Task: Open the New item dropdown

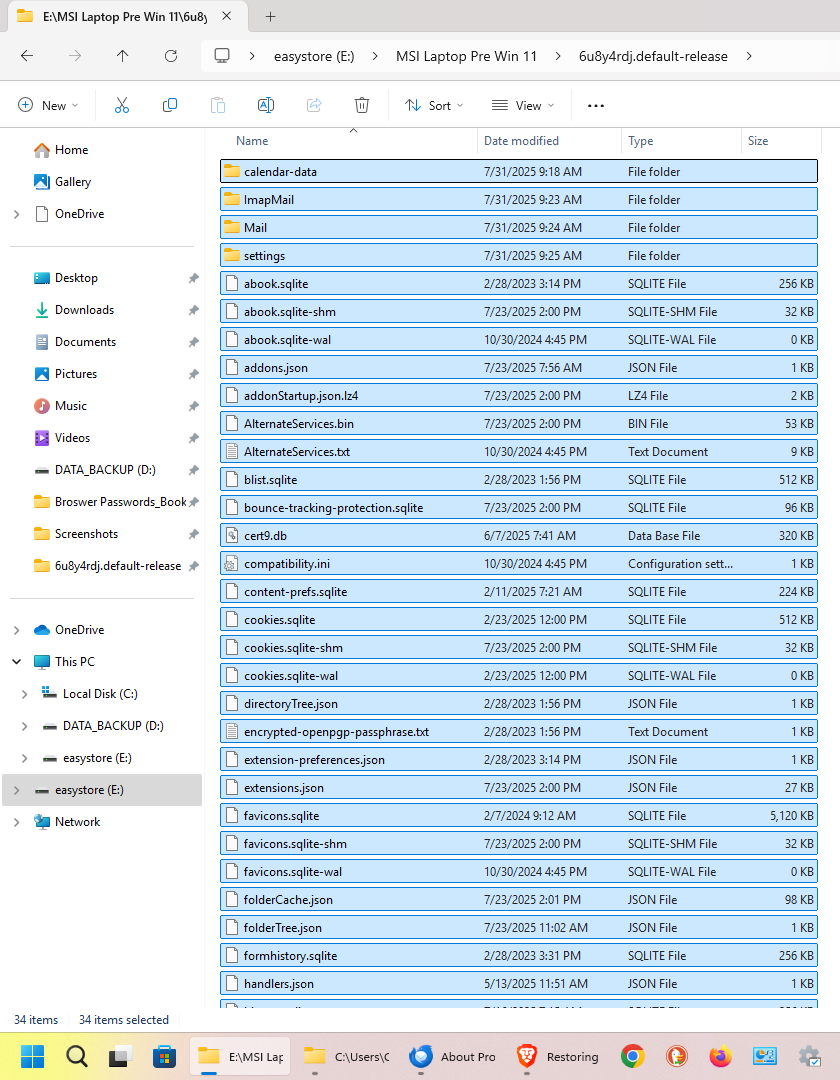Action: click(x=48, y=105)
